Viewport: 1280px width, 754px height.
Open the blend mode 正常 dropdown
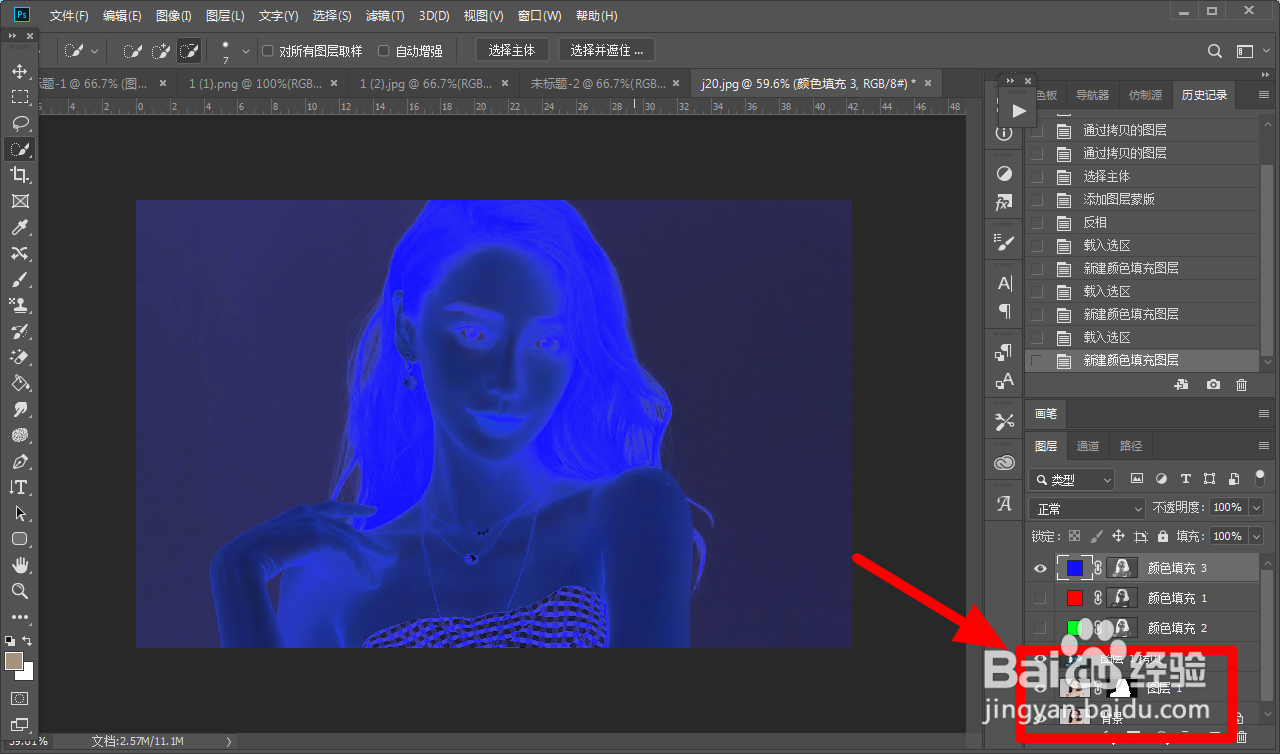1087,508
